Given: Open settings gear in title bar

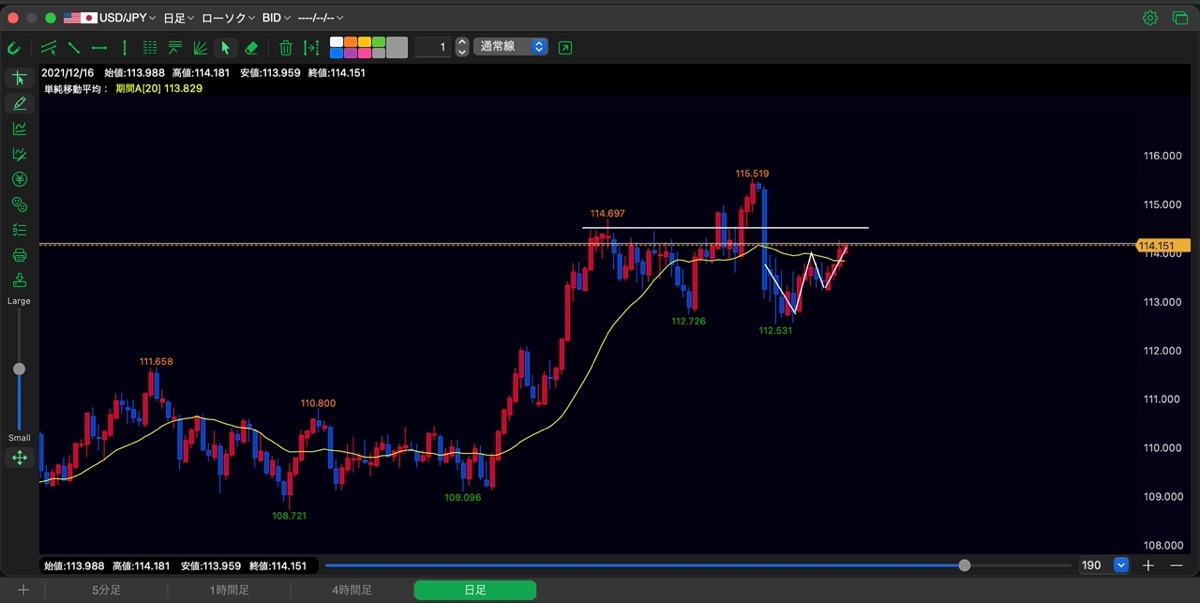Looking at the screenshot, I should pyautogui.click(x=1150, y=18).
